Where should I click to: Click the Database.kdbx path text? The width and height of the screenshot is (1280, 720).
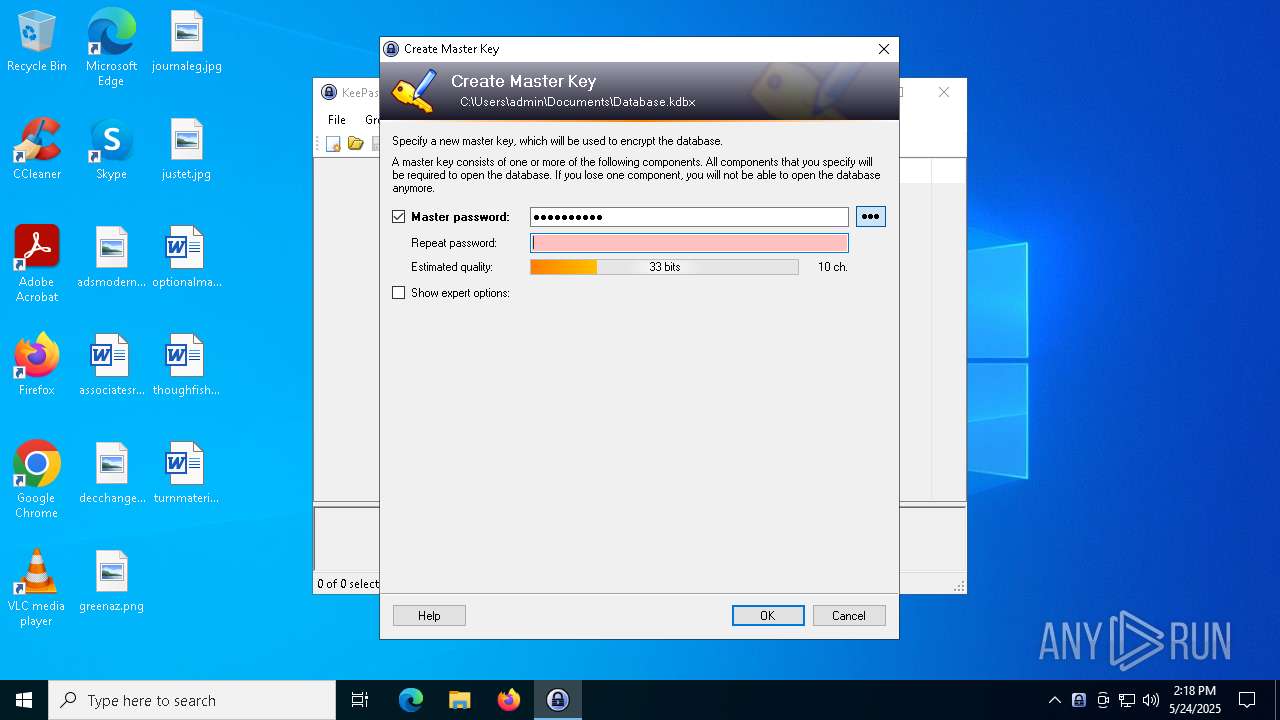click(x=578, y=102)
